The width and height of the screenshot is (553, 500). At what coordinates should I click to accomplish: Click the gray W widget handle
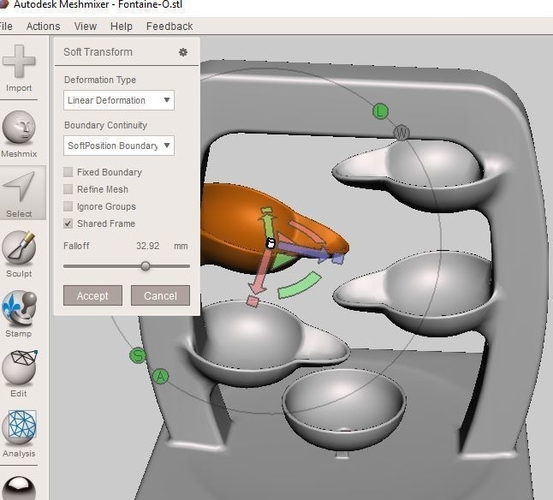(401, 133)
